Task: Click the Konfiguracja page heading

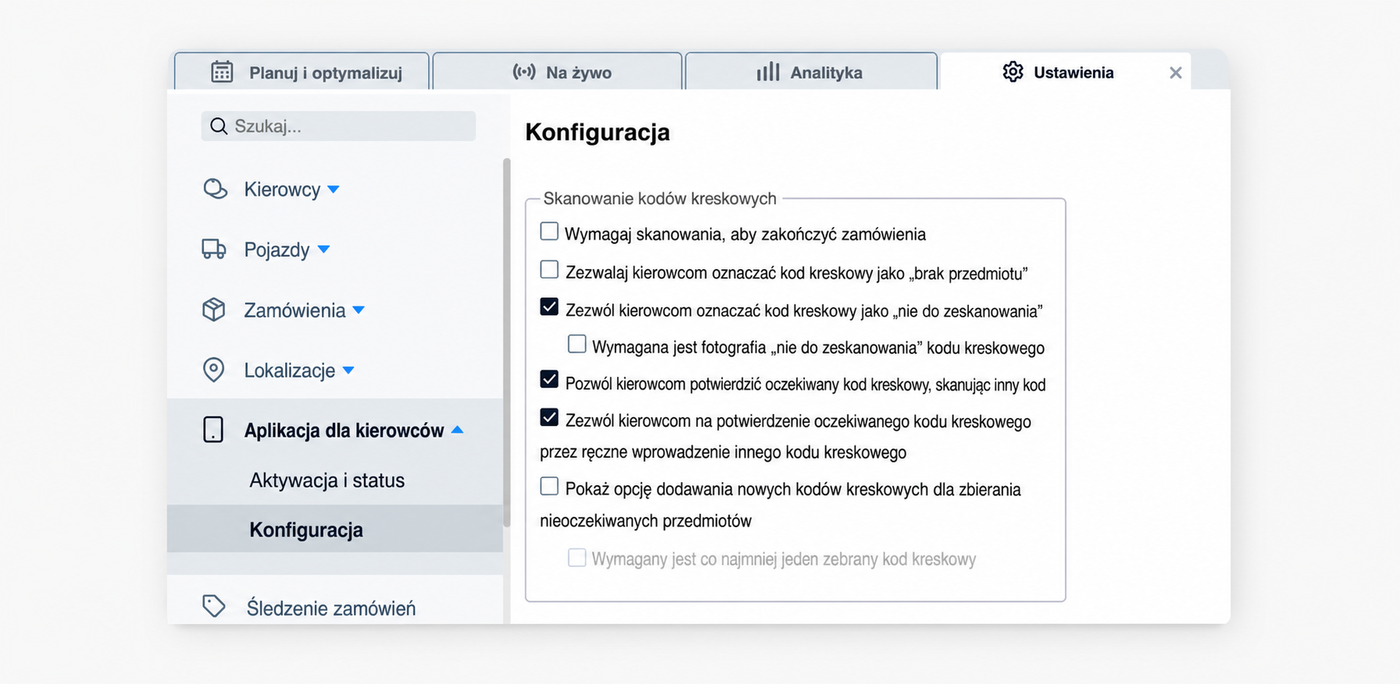Action: click(597, 132)
